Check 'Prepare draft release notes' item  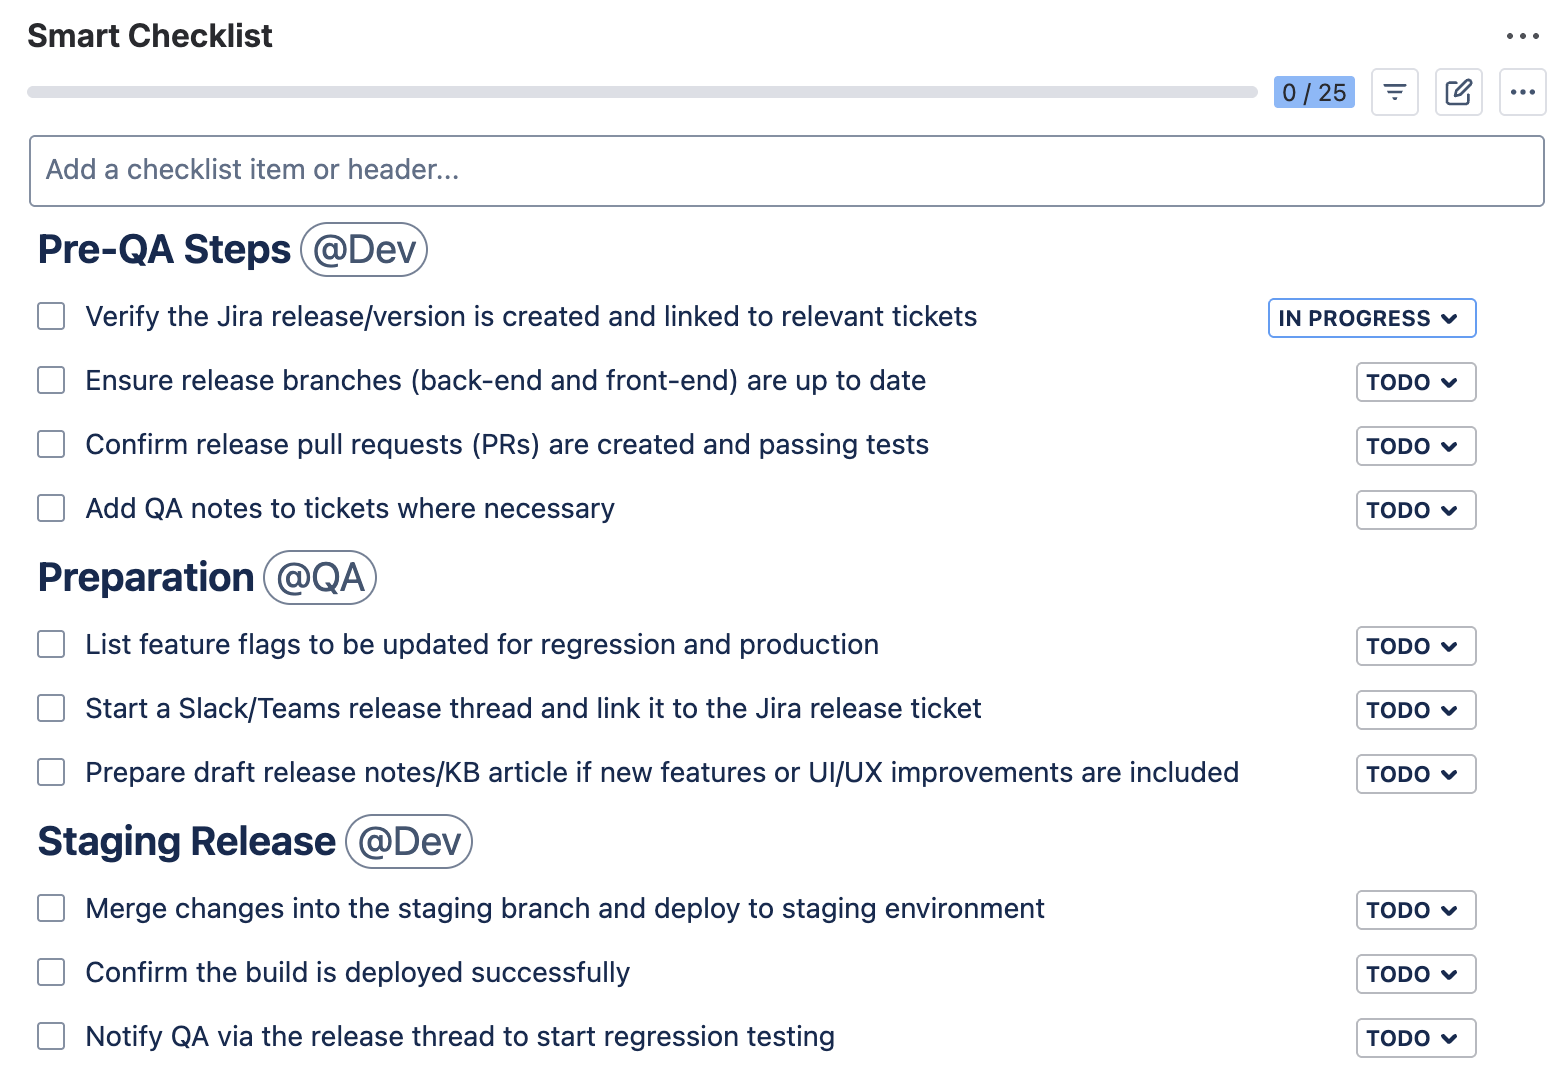pyautogui.click(x=51, y=772)
